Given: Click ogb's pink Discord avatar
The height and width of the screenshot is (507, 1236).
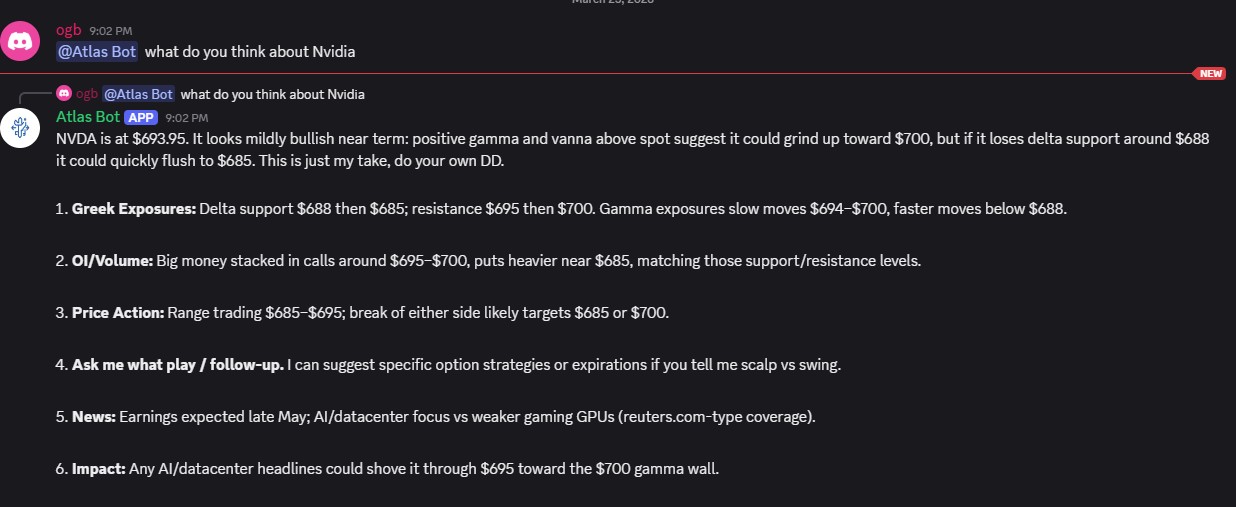Looking at the screenshot, I should click(20, 41).
